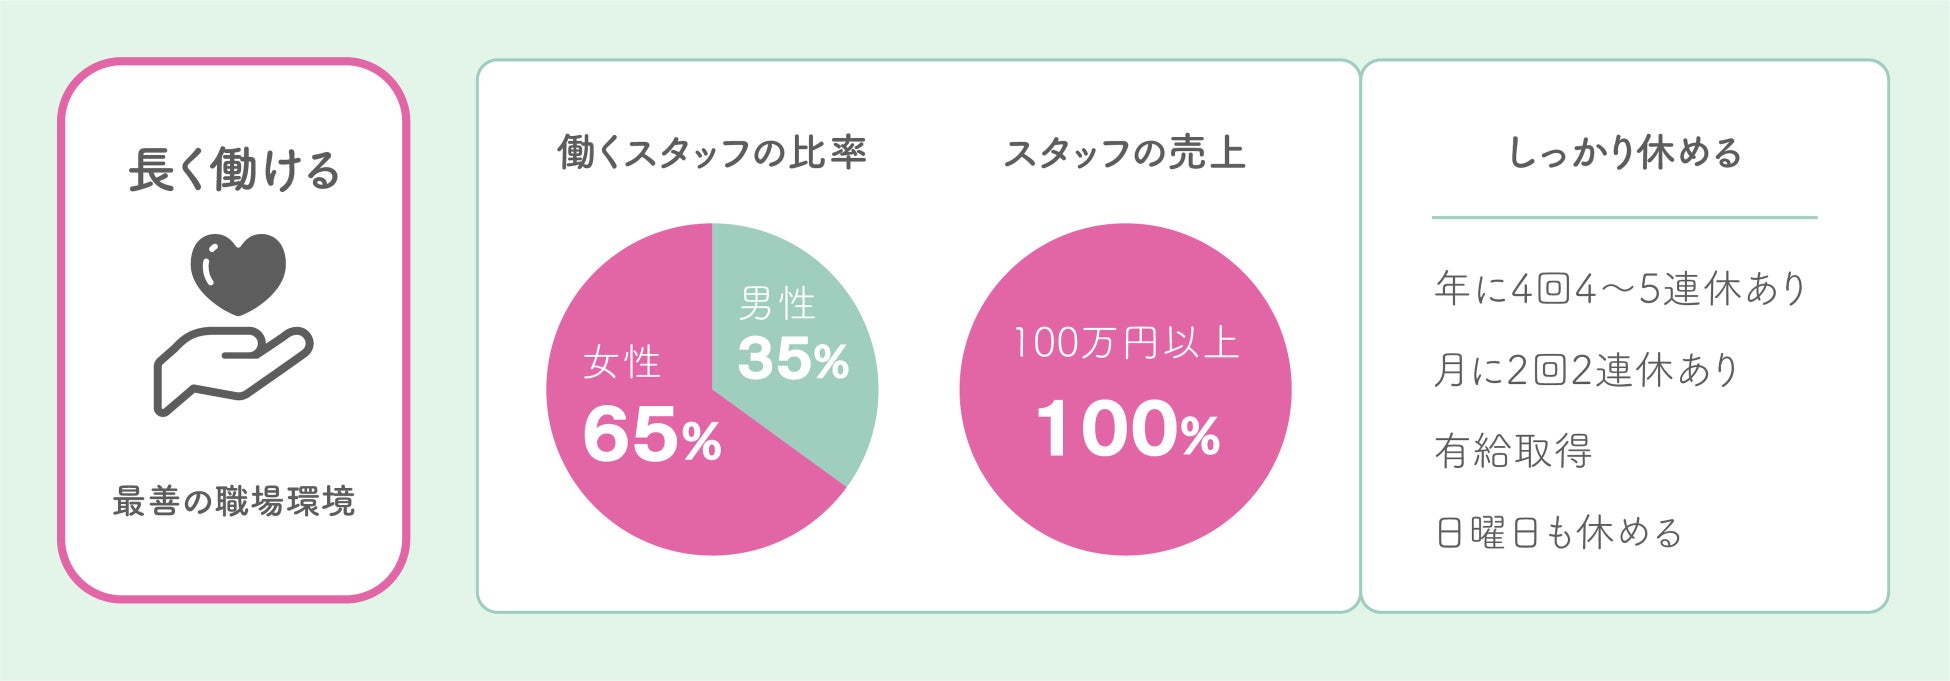Click the 最善の職場環境 caption

(234, 501)
